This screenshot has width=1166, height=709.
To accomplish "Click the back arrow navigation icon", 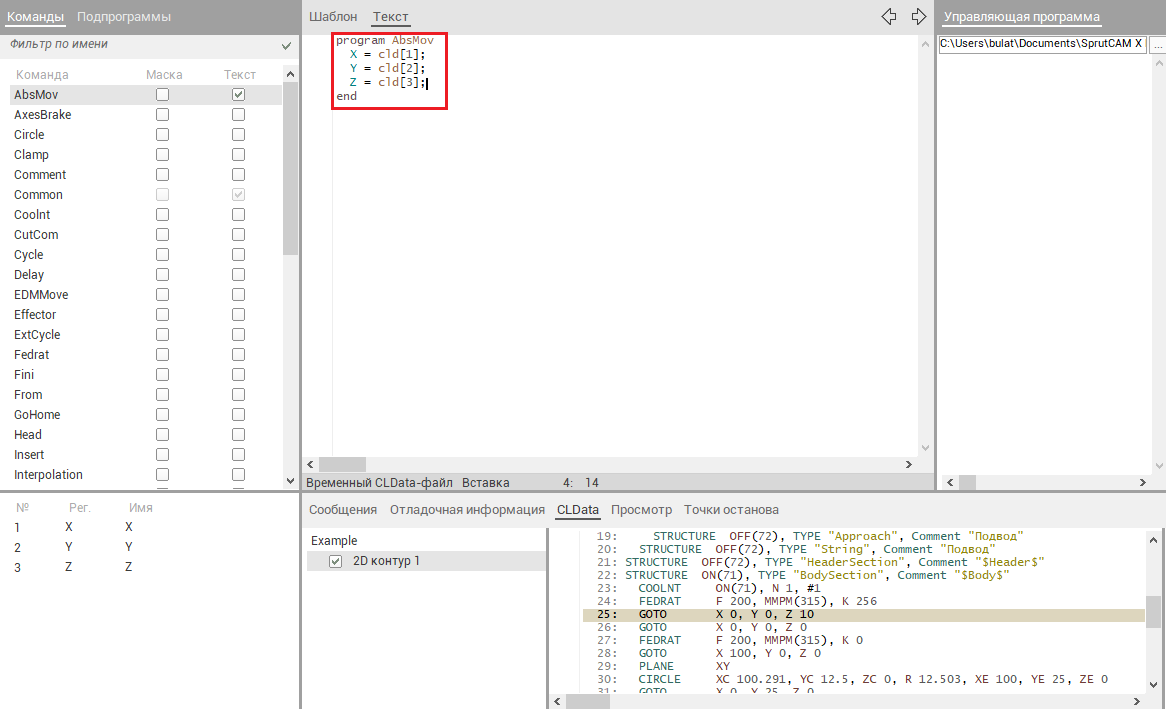I will tap(888, 16).
